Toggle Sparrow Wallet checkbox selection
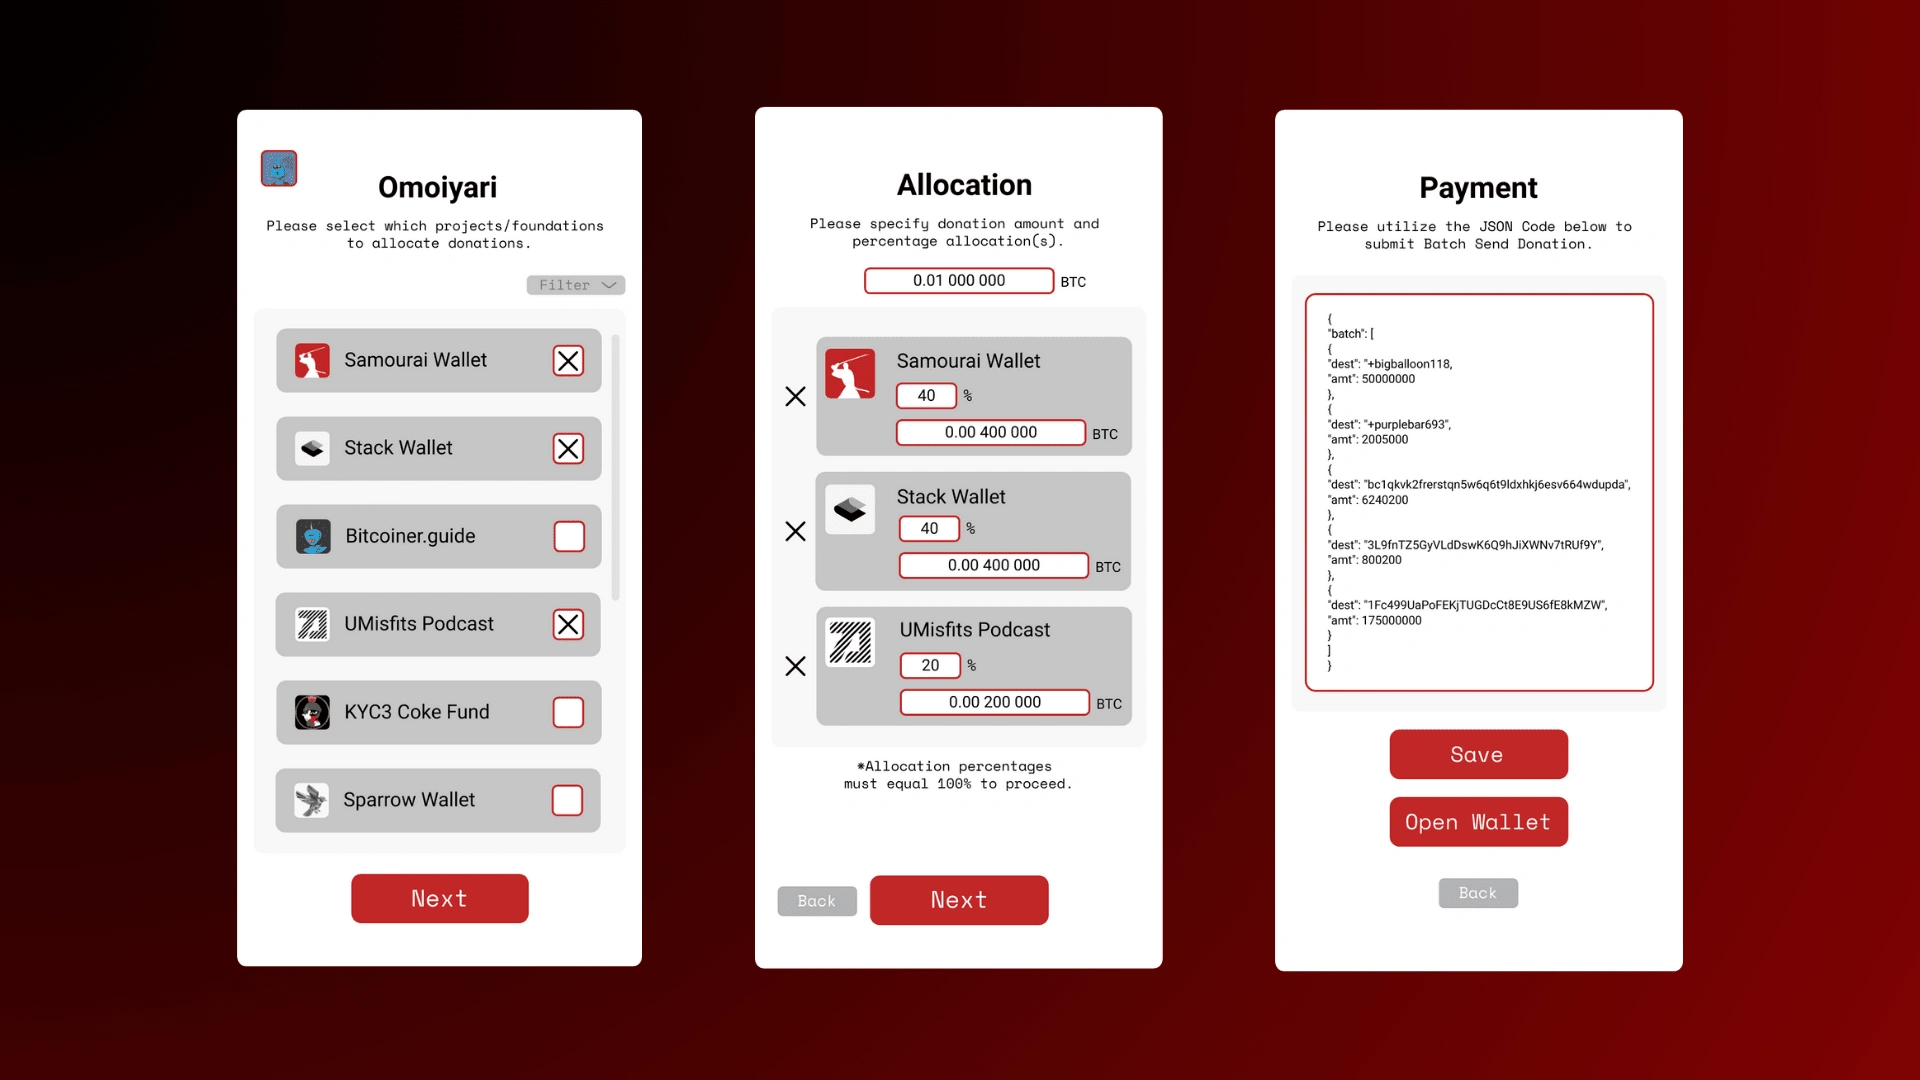Image resolution: width=1920 pixels, height=1080 pixels. [x=567, y=799]
